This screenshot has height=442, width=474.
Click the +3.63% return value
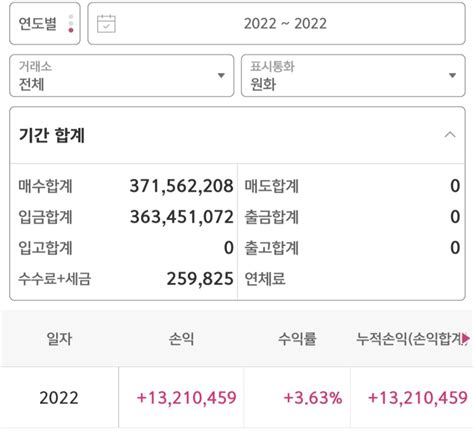tap(313, 398)
